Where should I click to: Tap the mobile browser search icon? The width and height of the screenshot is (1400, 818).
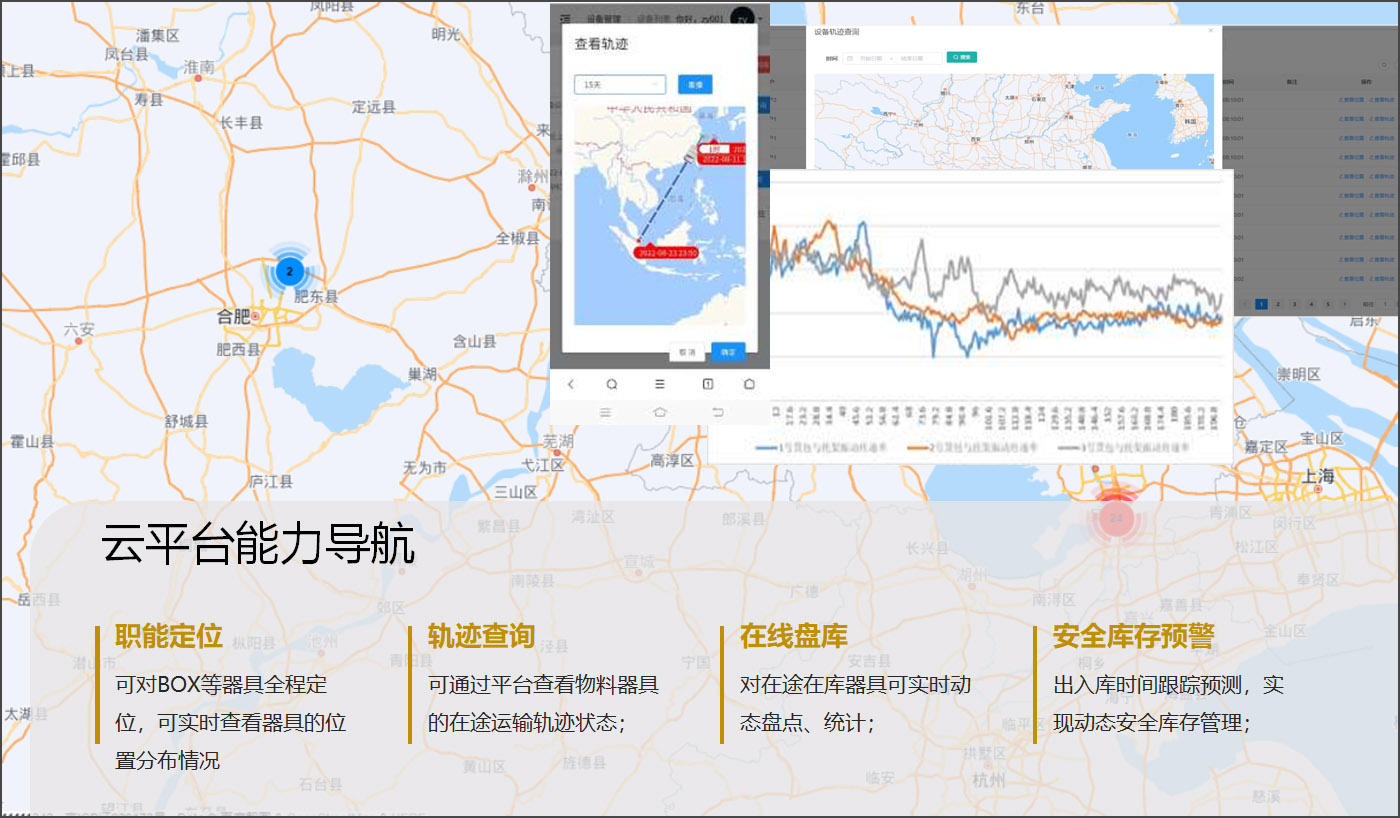[x=612, y=384]
